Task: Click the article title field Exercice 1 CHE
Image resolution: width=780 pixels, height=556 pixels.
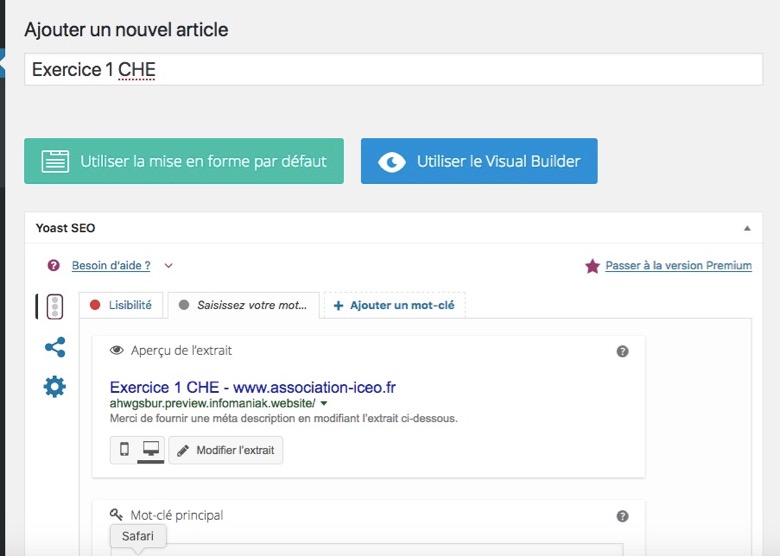Action: [393, 70]
